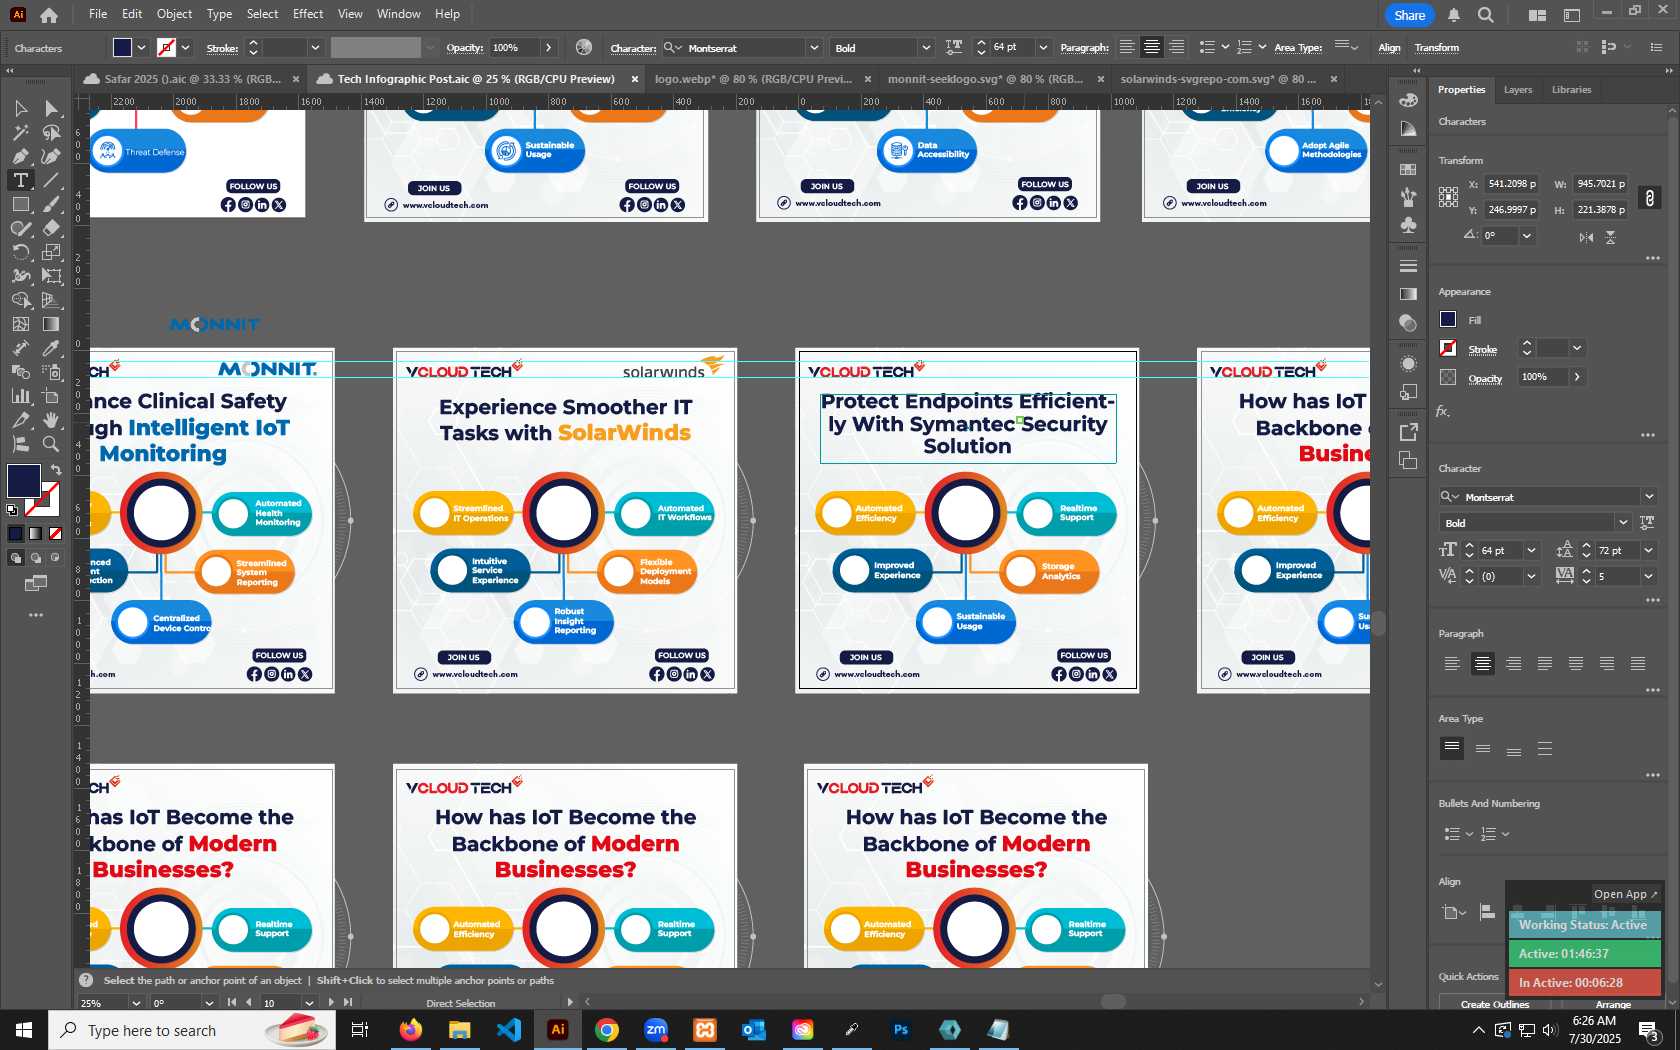Viewport: 1680px width, 1050px height.
Task: Set Area Type vertical align bottom
Action: pos(1514,748)
